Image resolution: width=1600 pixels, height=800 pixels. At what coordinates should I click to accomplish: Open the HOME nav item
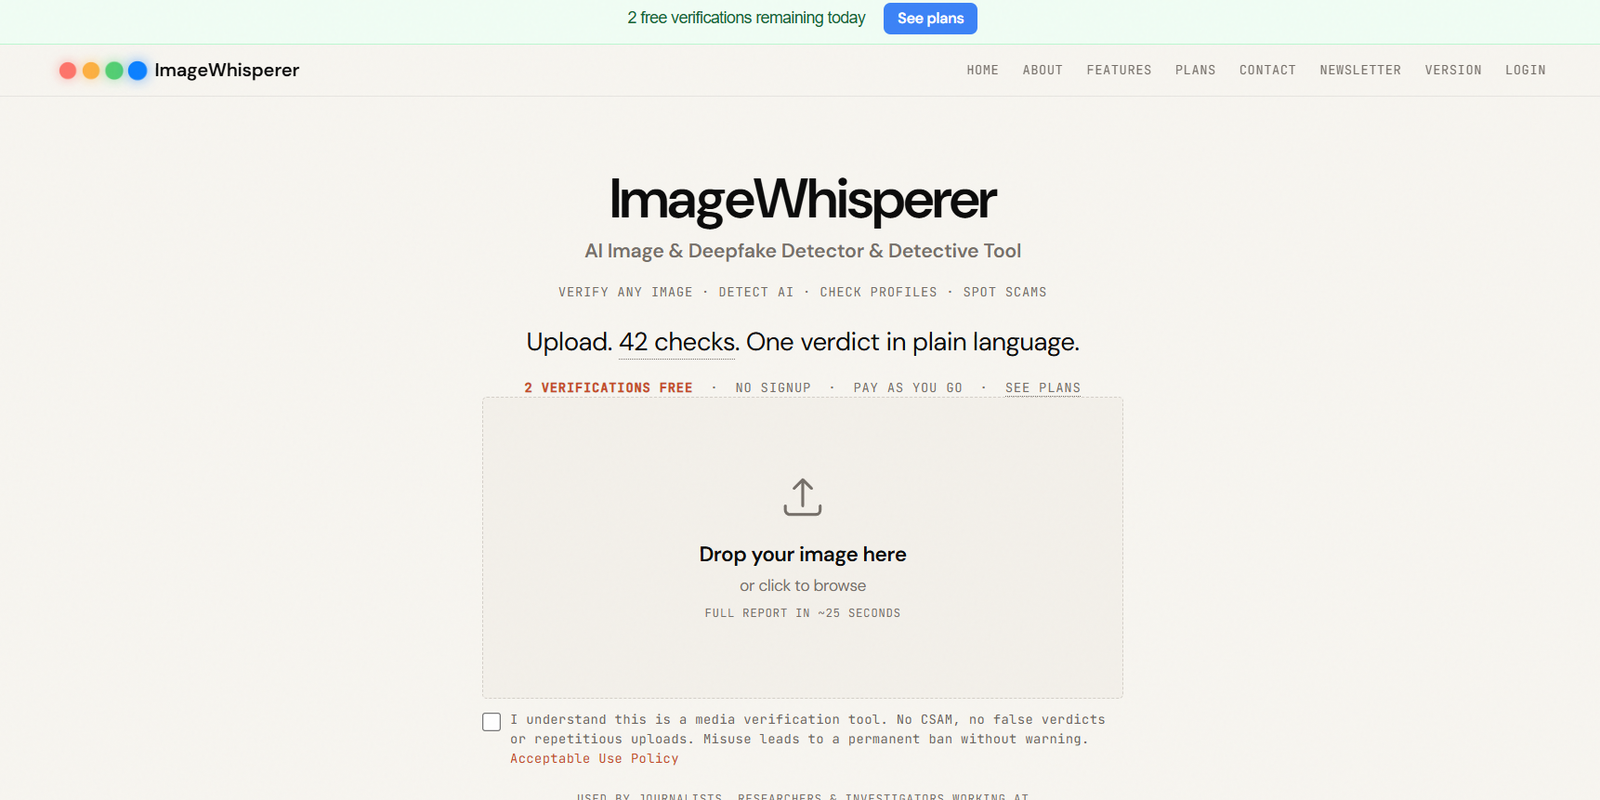pyautogui.click(x=982, y=70)
